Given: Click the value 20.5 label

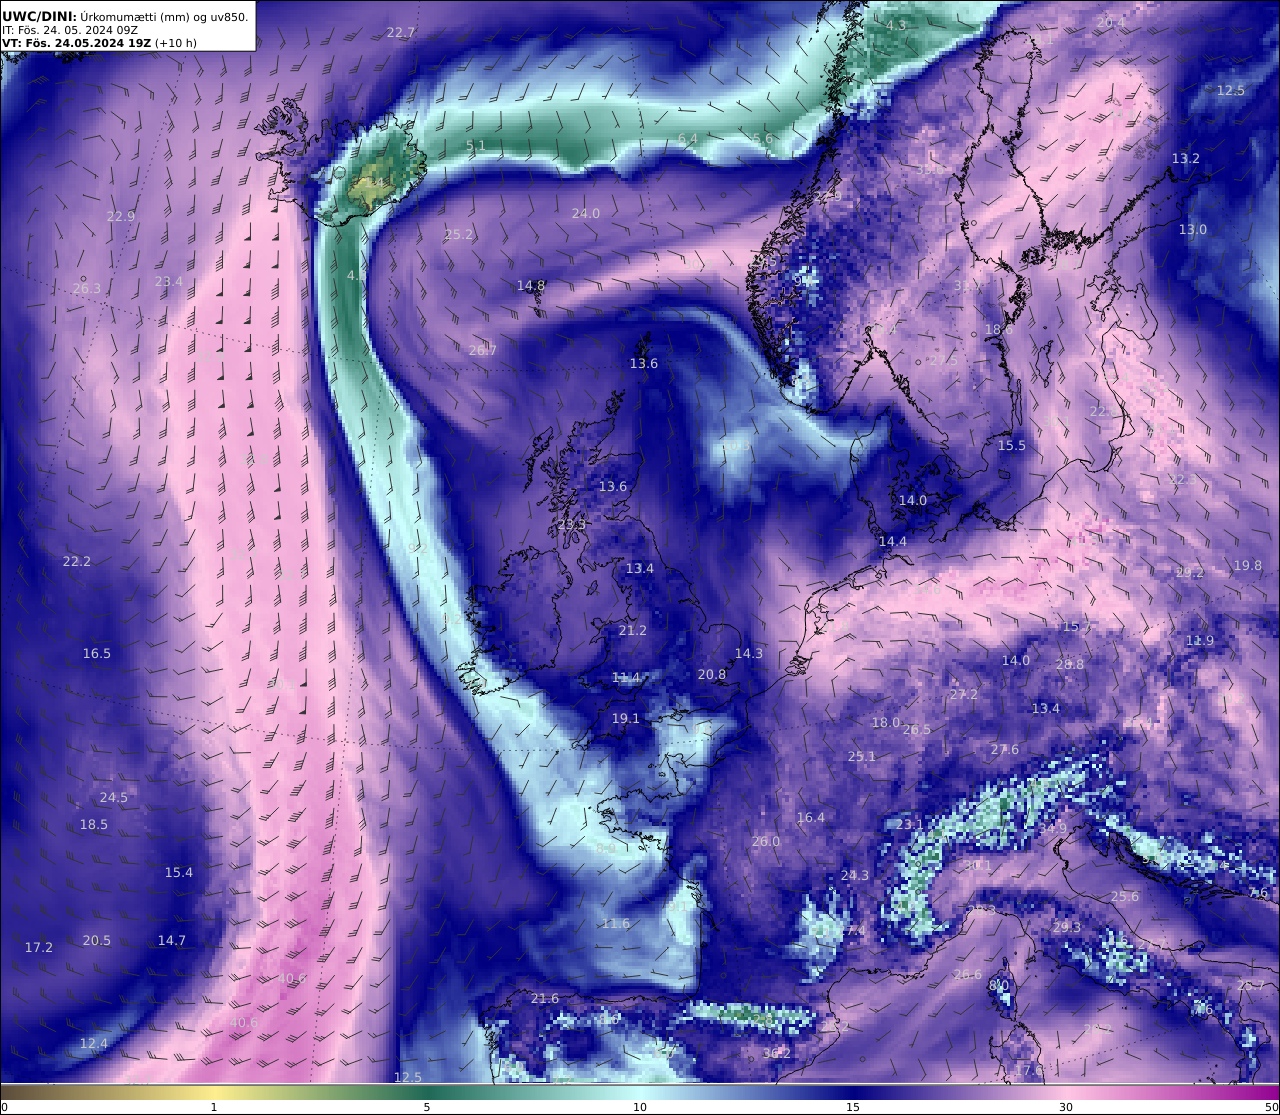Looking at the screenshot, I should 97,940.
